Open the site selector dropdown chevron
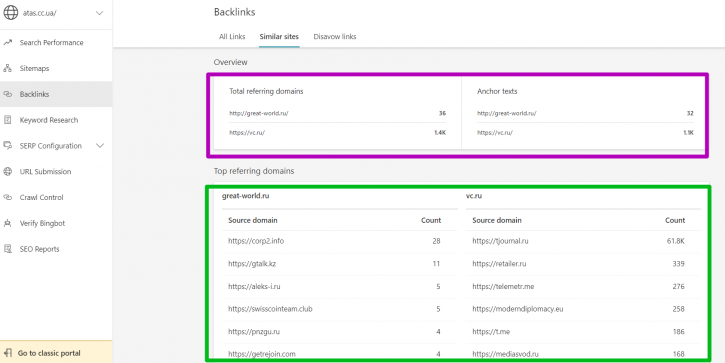Viewport: 725px width, 363px height. [99, 13]
